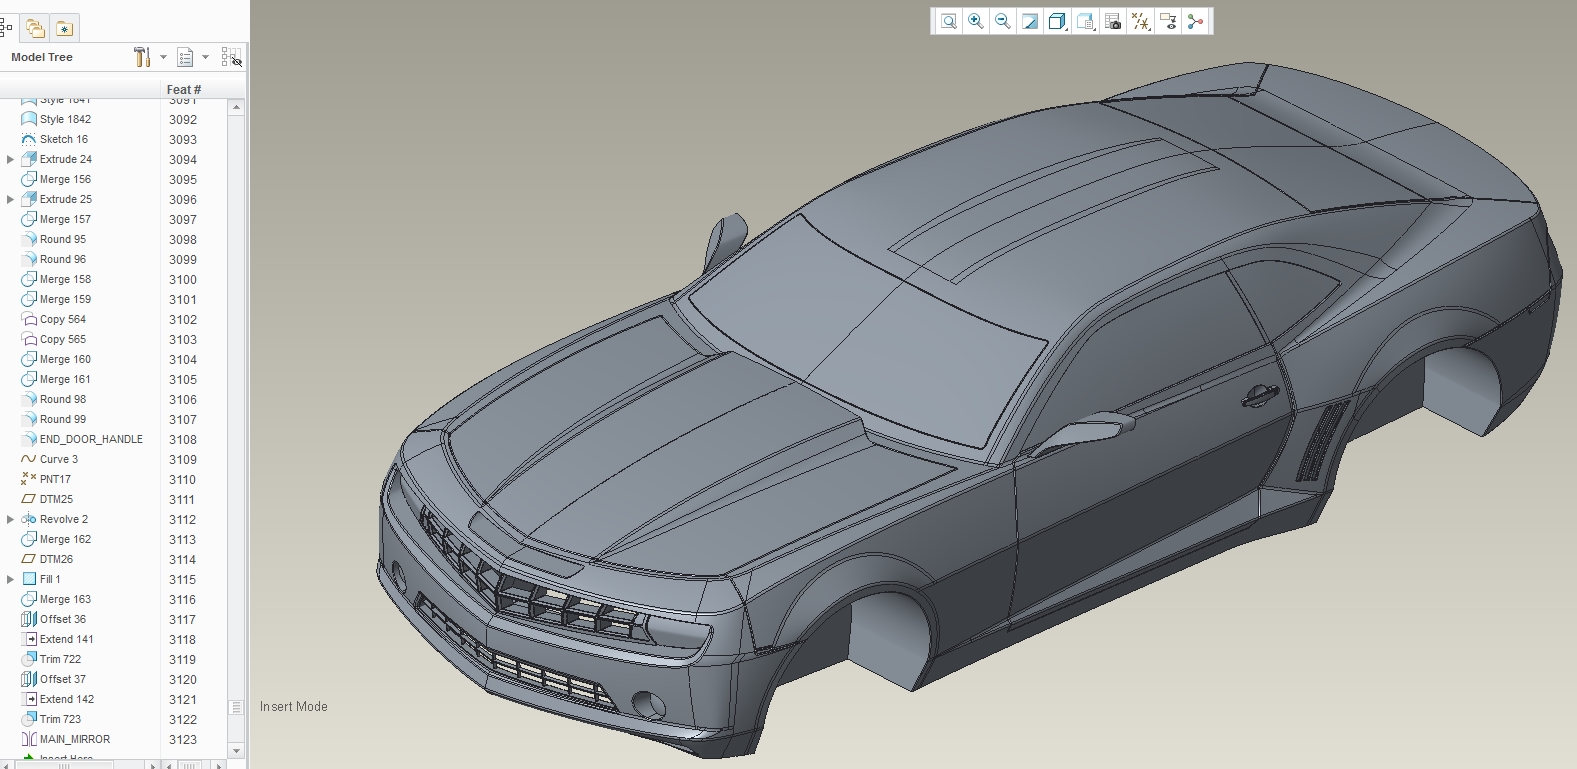The image size is (1577, 769).
Task: Click the model tree scroll-up arrow
Action: coord(236,106)
